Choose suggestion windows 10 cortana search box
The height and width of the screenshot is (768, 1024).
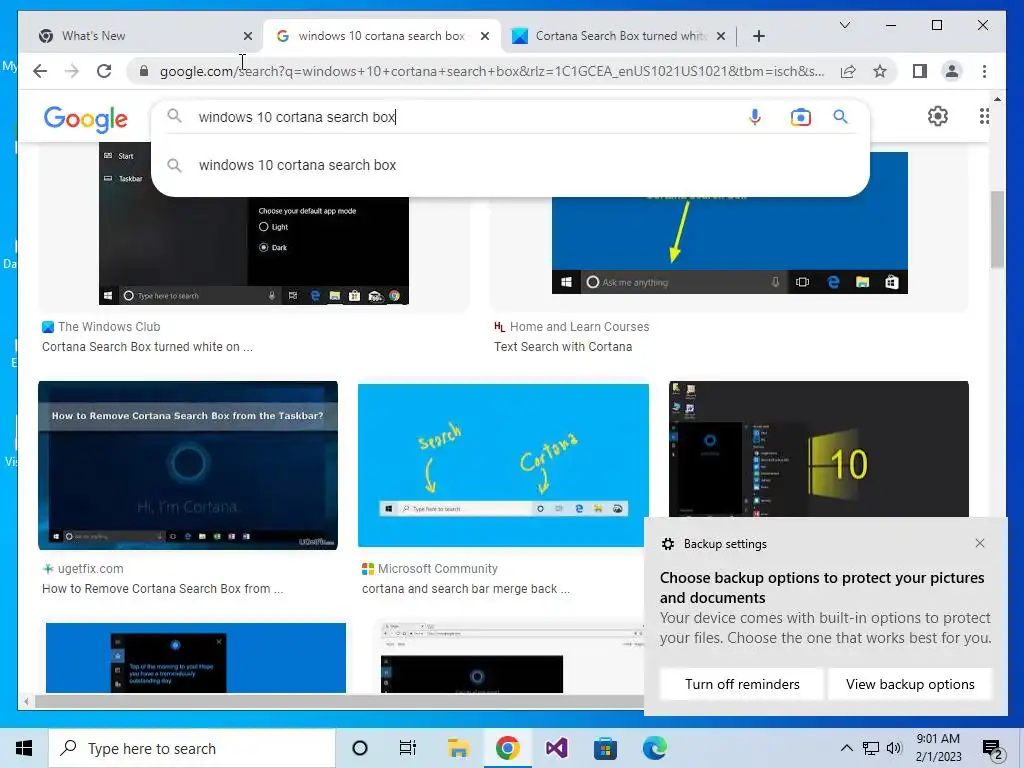pos(509,165)
